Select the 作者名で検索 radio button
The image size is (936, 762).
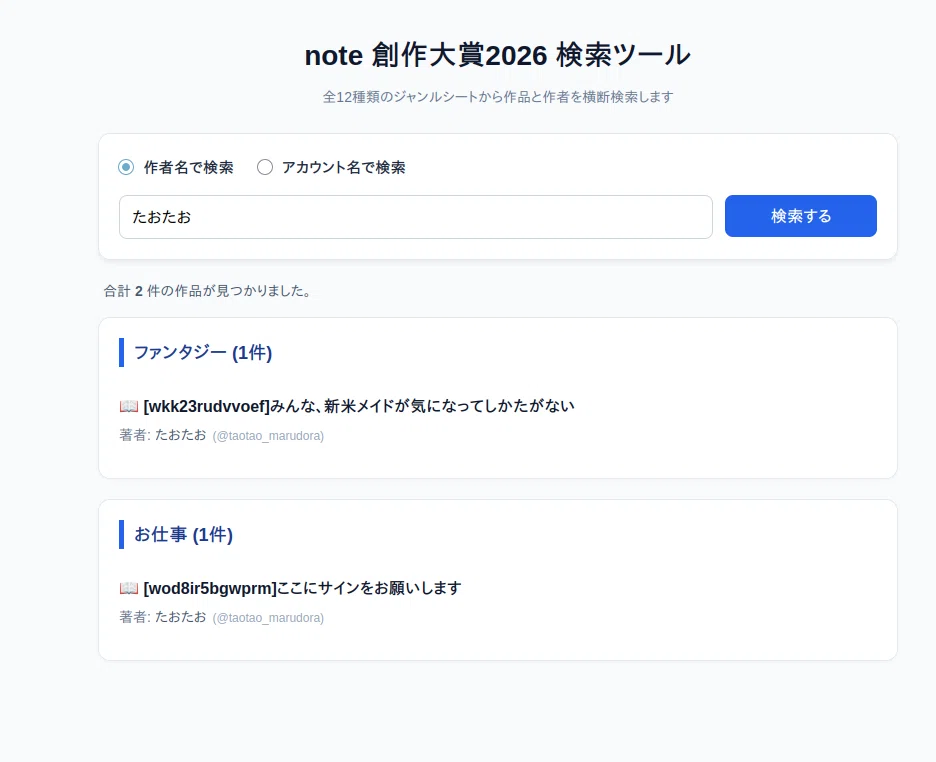[126, 167]
